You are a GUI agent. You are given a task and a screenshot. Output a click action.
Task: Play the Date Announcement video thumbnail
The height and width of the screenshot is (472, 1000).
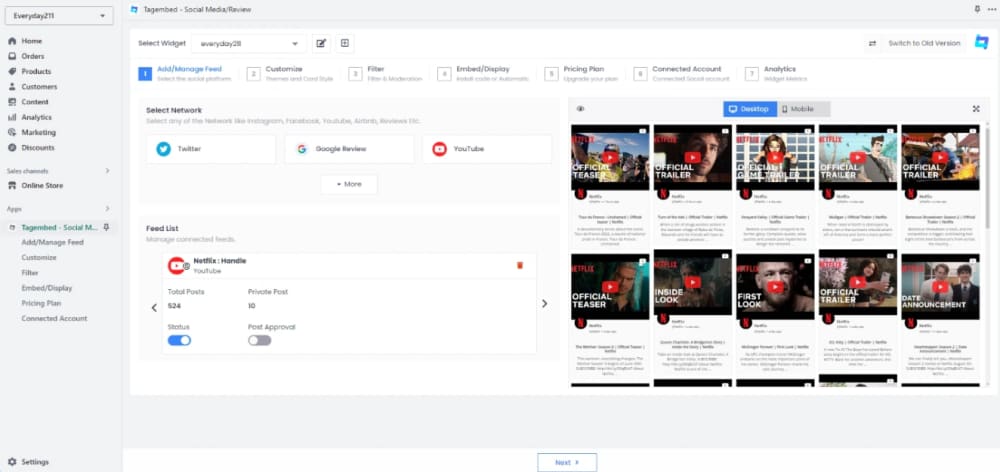click(940, 286)
